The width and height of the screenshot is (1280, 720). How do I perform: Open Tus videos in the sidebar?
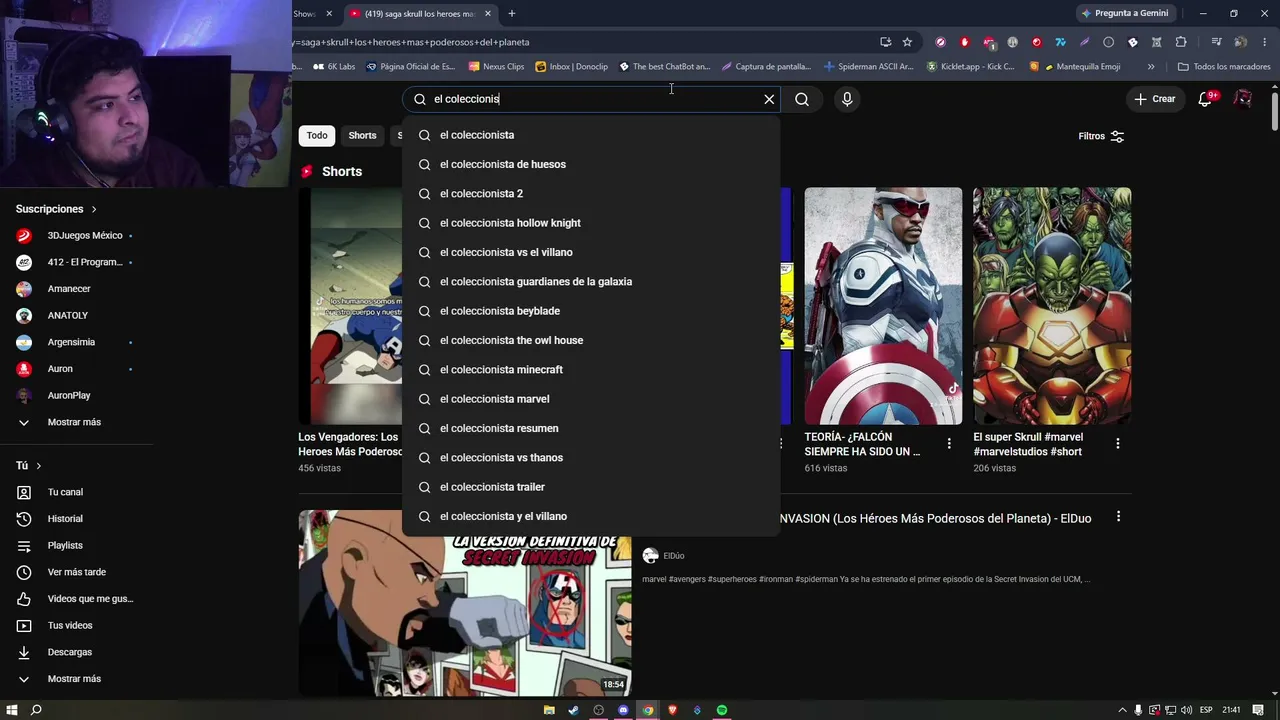(70, 625)
